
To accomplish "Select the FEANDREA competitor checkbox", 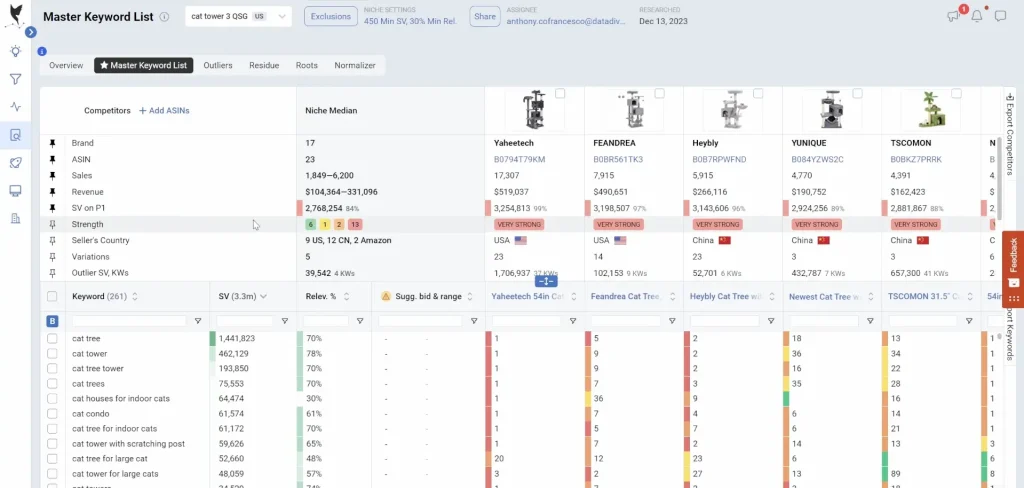I will pyautogui.click(x=659, y=94).
